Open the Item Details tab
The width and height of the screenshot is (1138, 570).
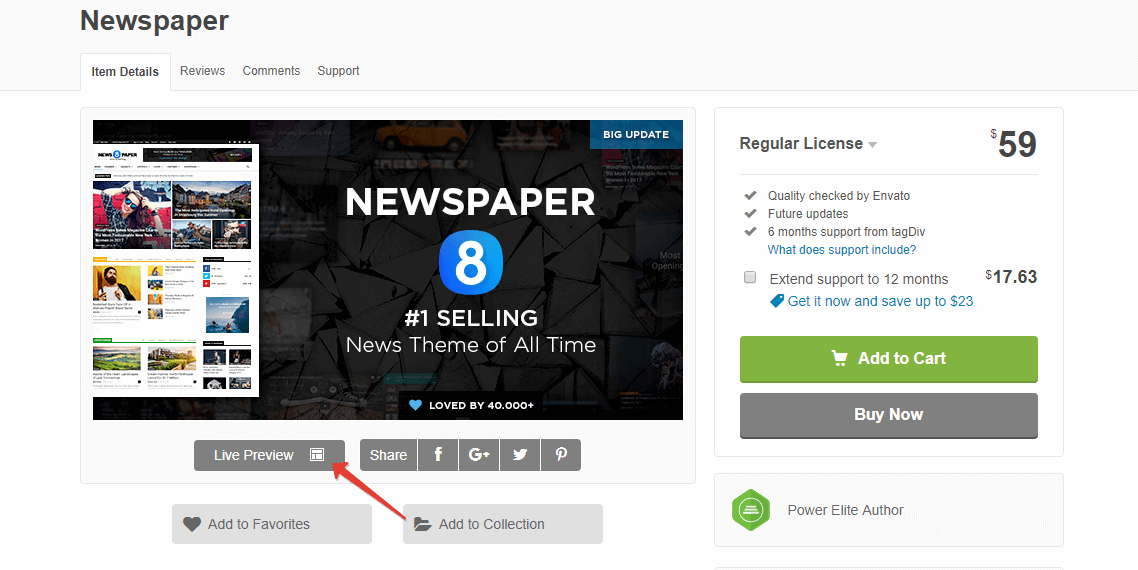coord(125,71)
